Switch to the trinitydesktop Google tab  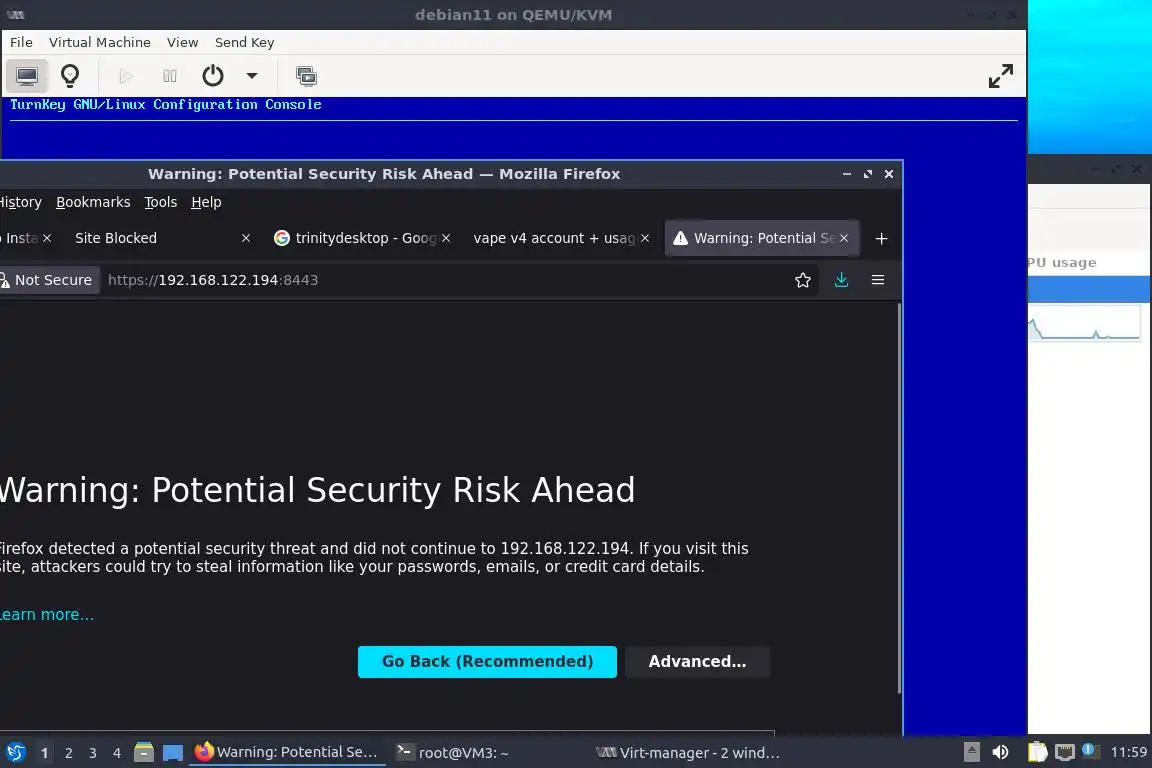click(x=354, y=238)
